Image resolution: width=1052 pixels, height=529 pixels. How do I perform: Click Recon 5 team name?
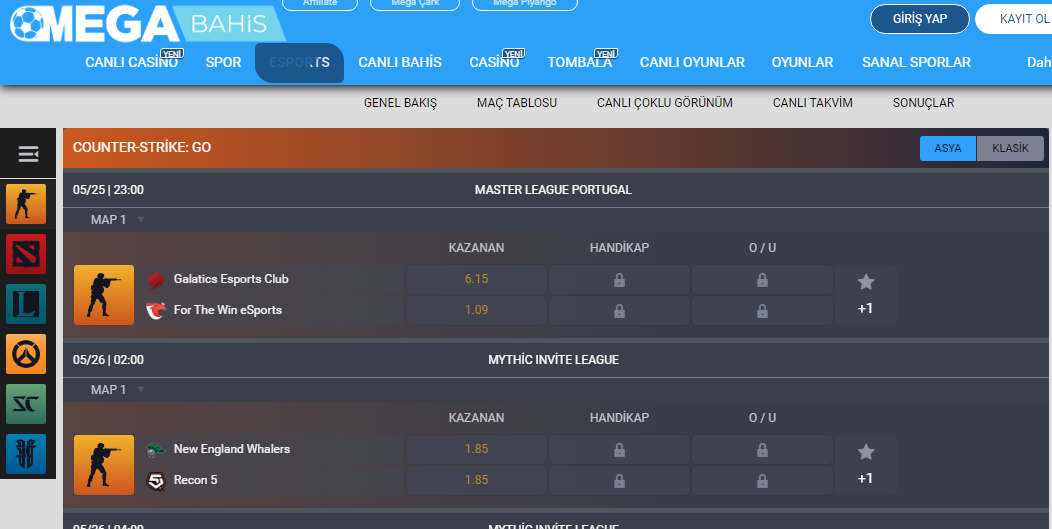coord(195,480)
